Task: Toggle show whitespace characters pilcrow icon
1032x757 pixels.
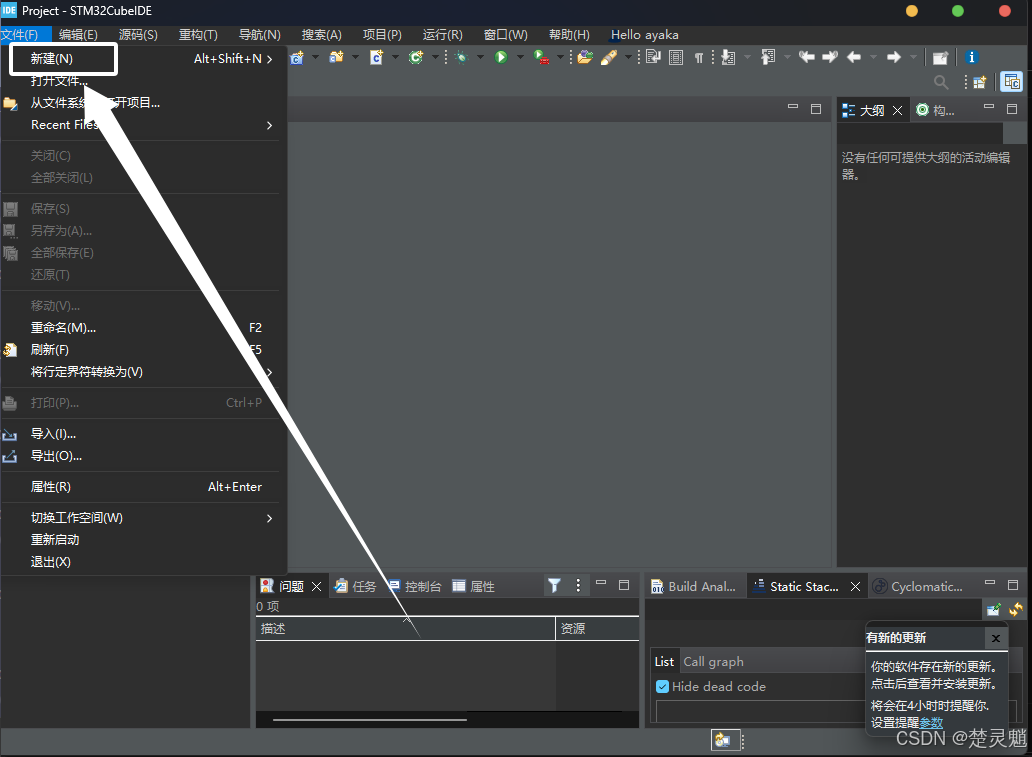Action: (x=699, y=58)
